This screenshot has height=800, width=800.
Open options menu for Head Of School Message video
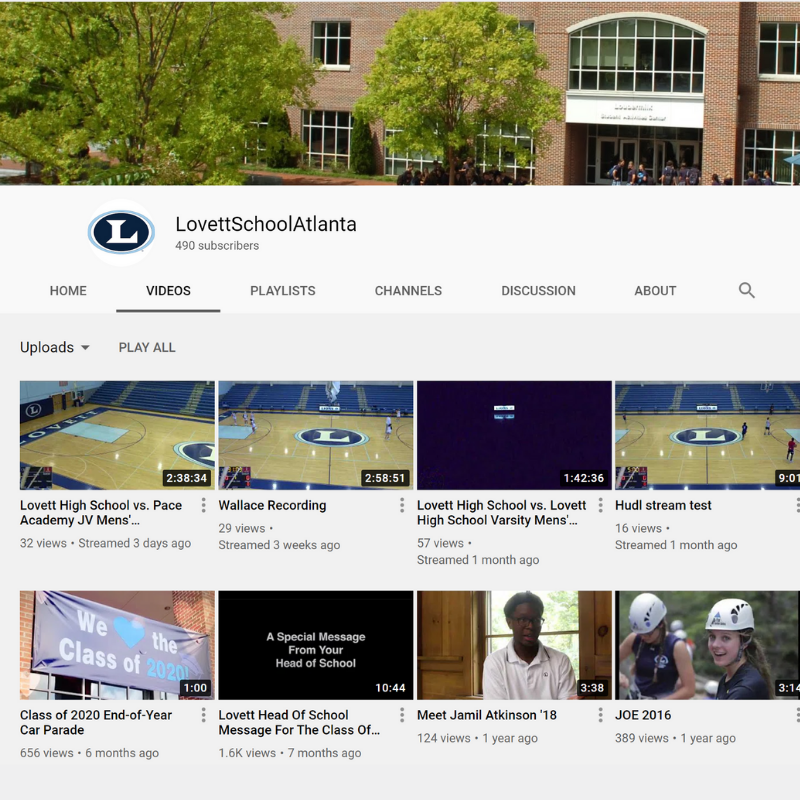tap(402, 715)
